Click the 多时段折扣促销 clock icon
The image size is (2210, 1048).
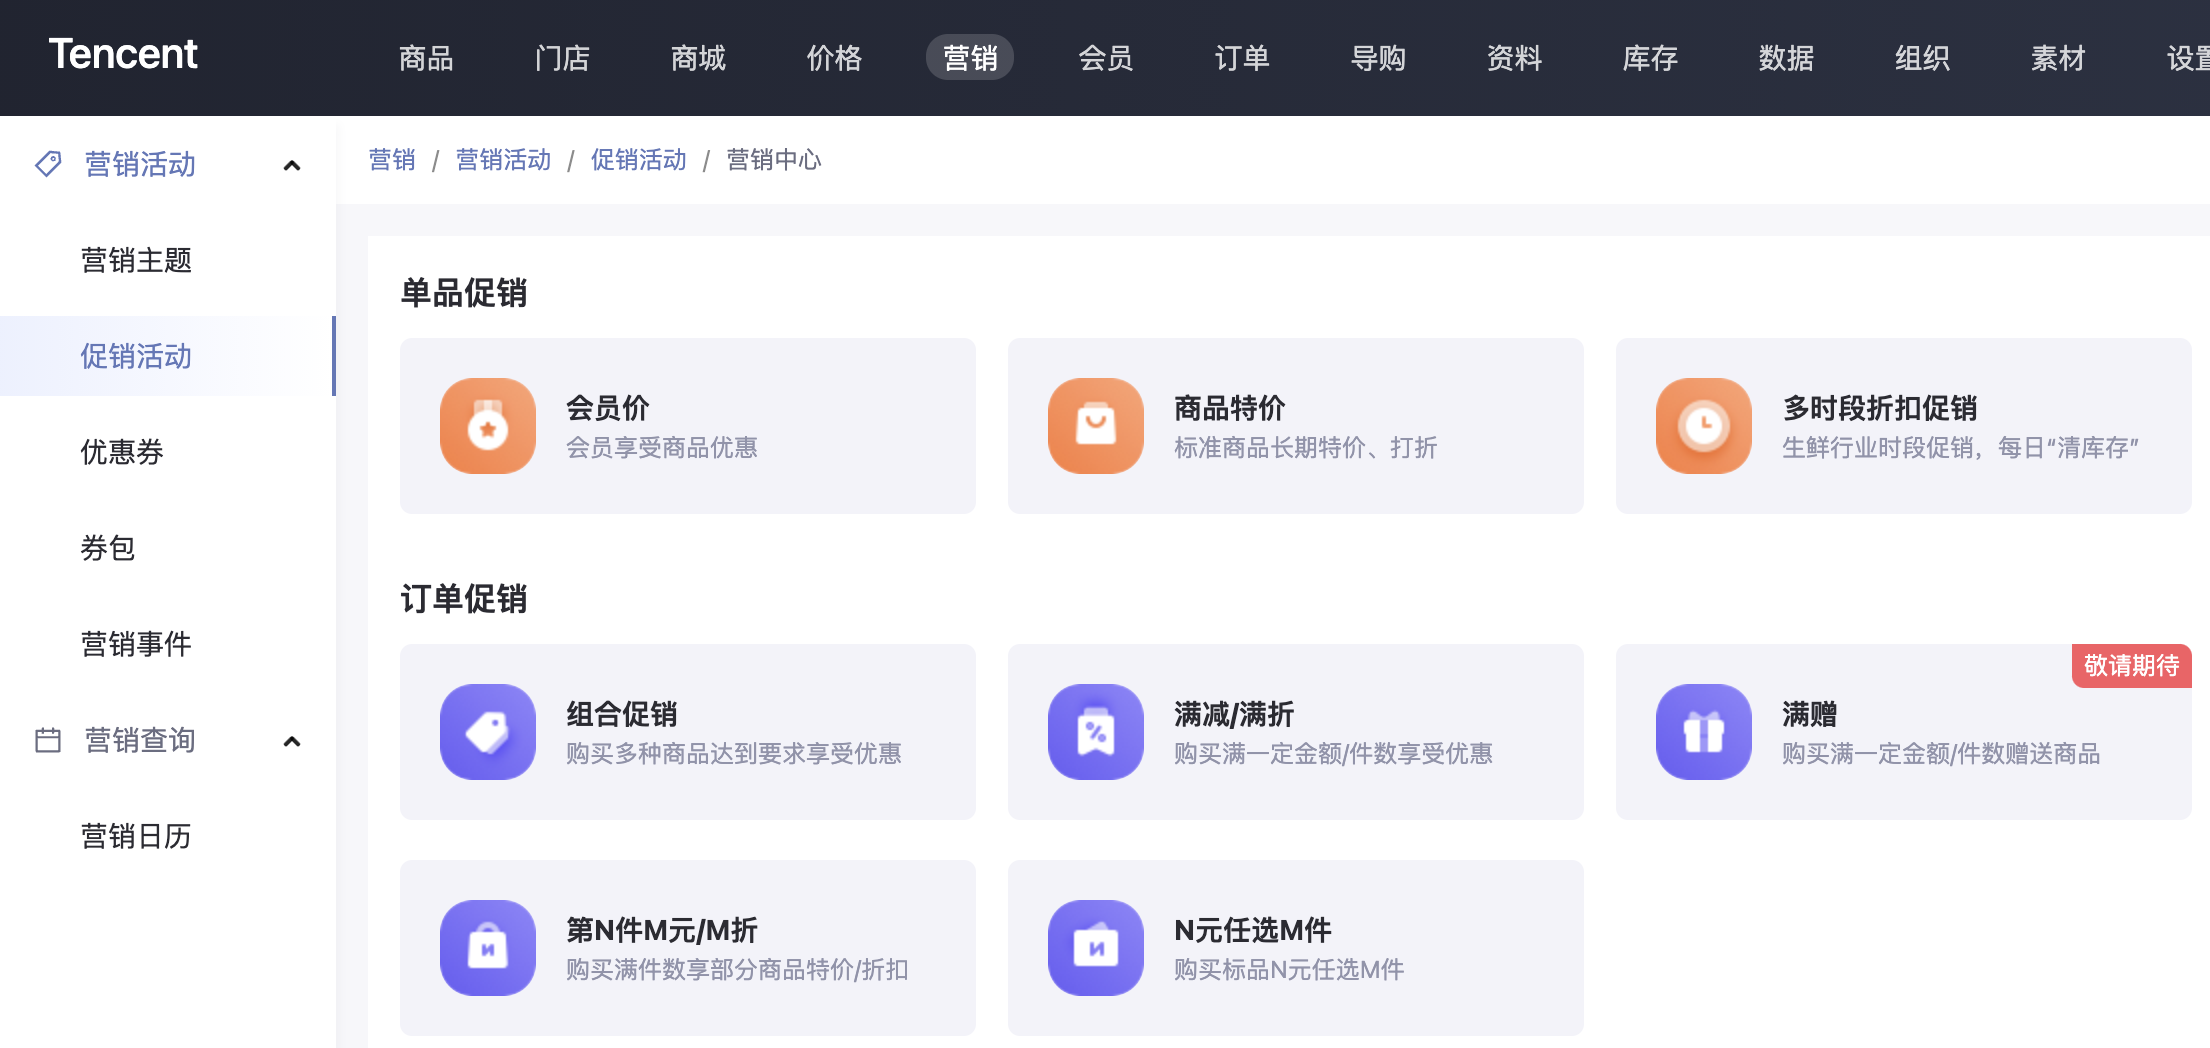pyautogui.click(x=1704, y=426)
